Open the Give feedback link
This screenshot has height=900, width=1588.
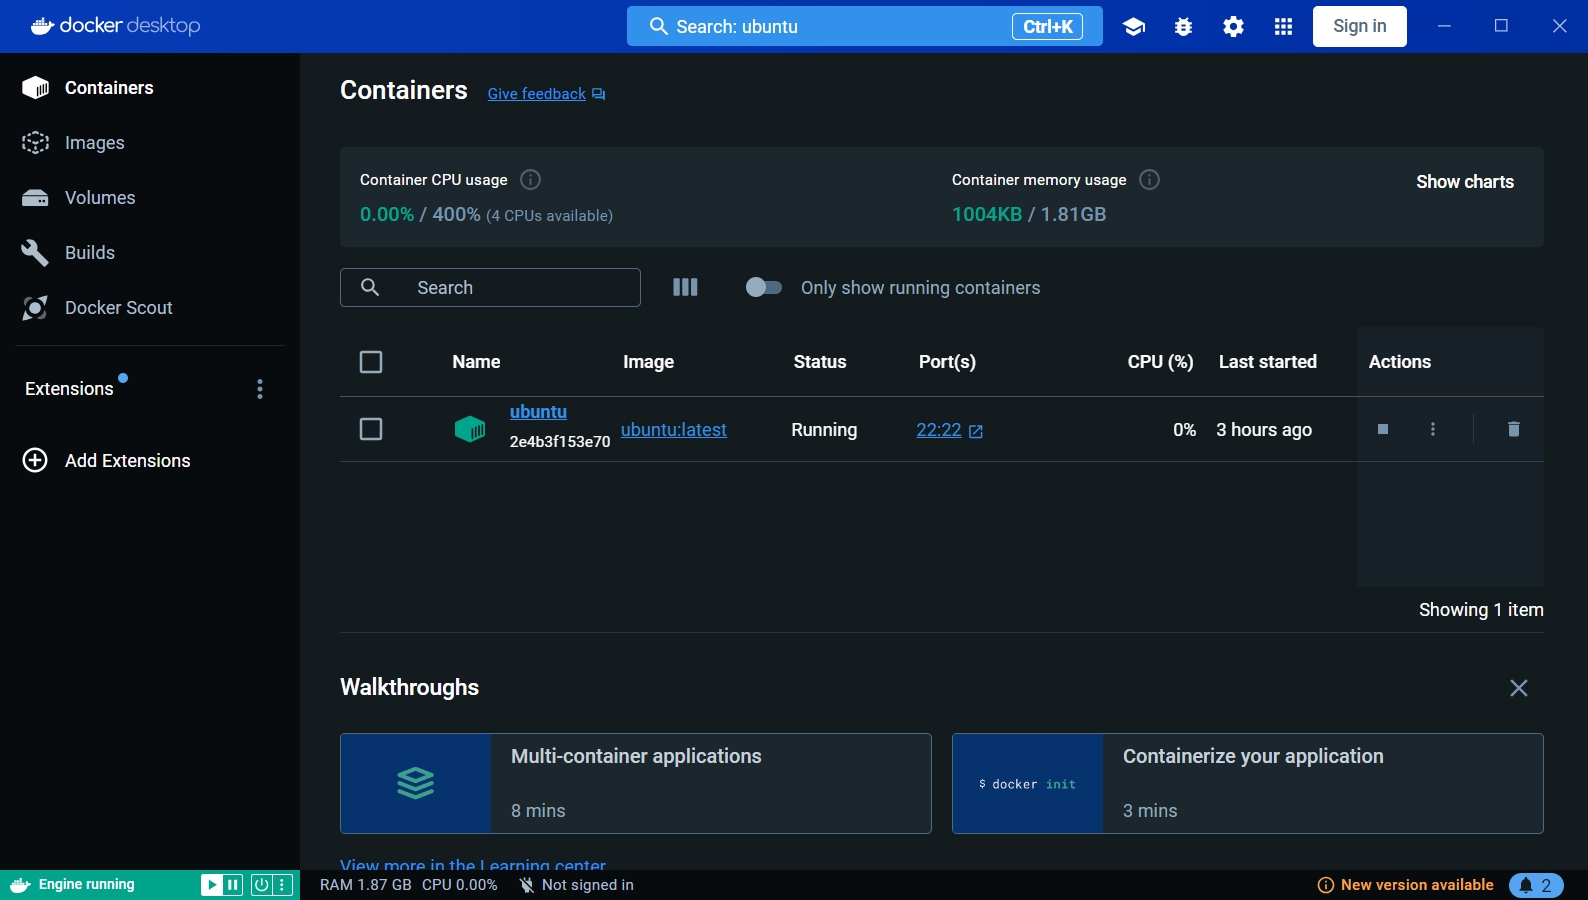point(537,94)
